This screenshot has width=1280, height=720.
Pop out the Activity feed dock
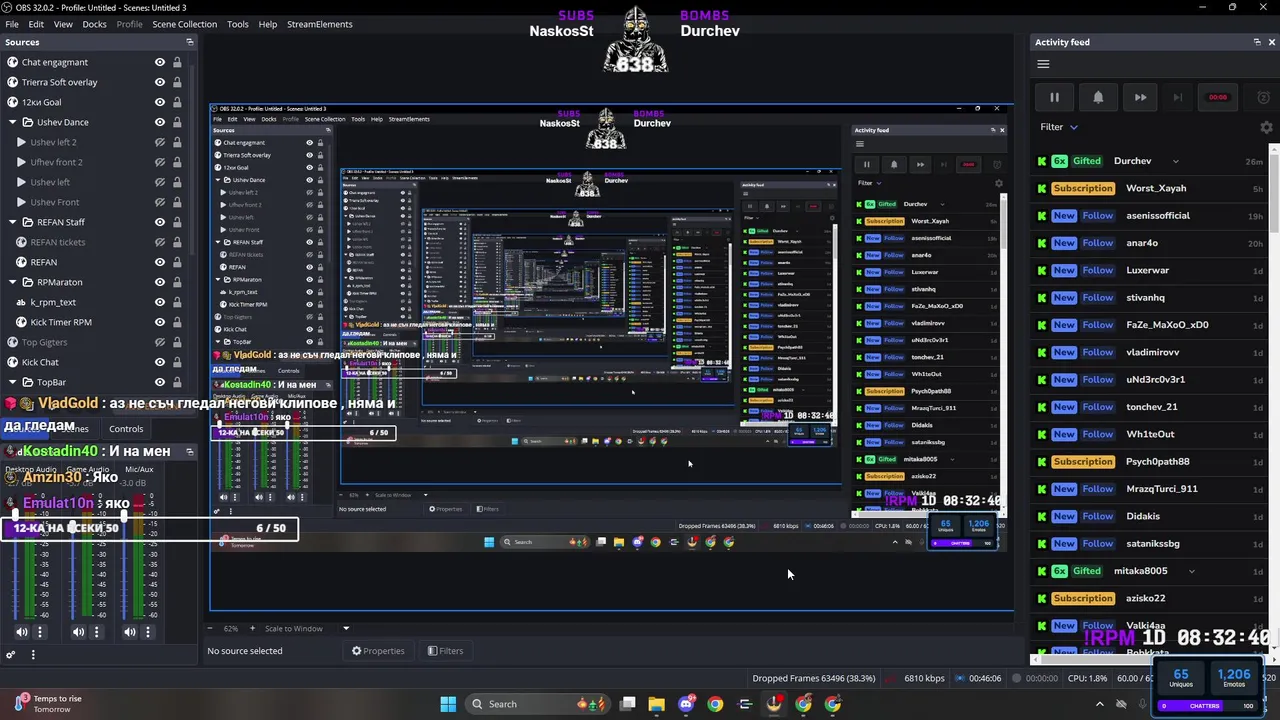tap(1257, 42)
